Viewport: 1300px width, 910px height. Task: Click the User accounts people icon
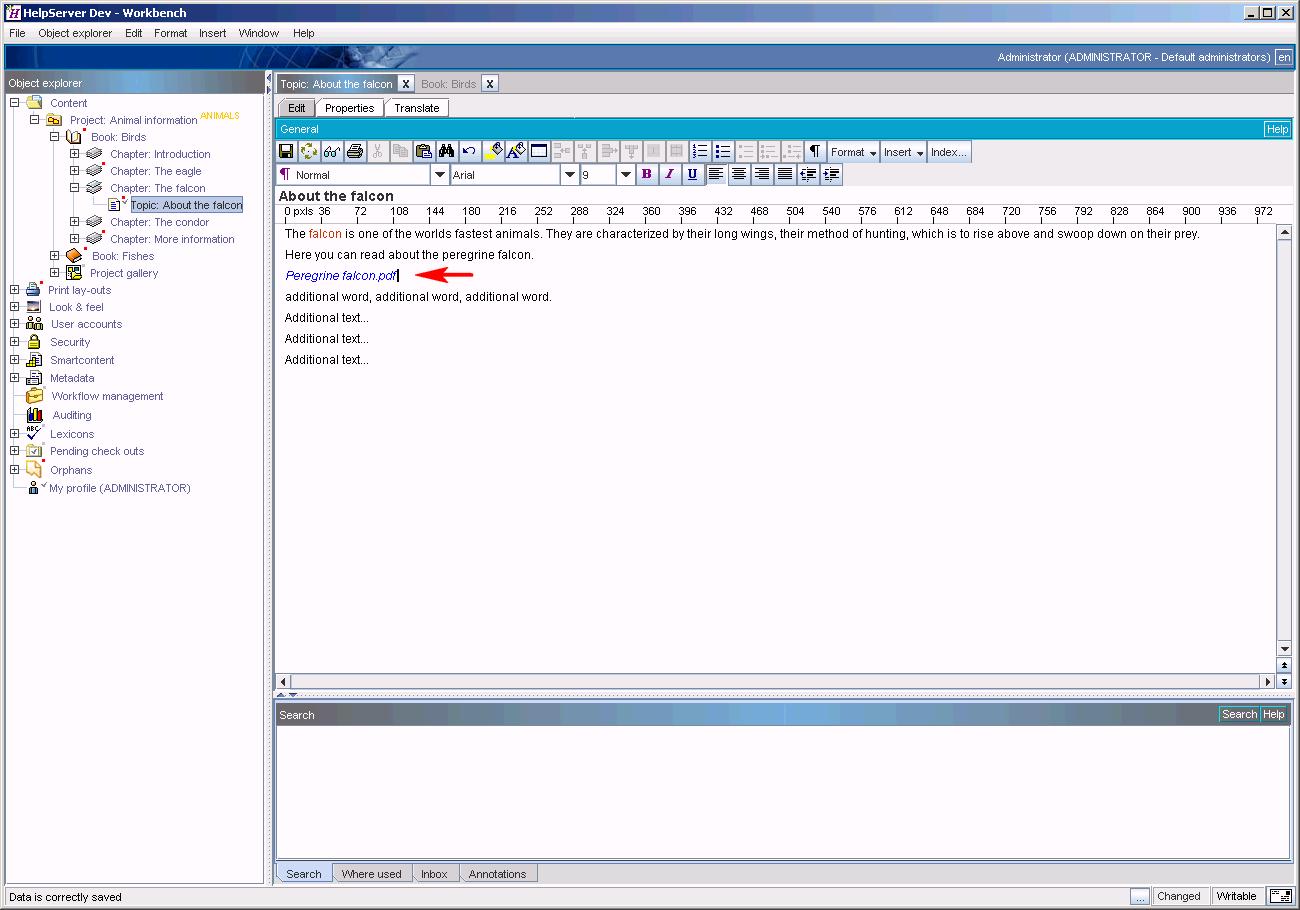point(35,324)
